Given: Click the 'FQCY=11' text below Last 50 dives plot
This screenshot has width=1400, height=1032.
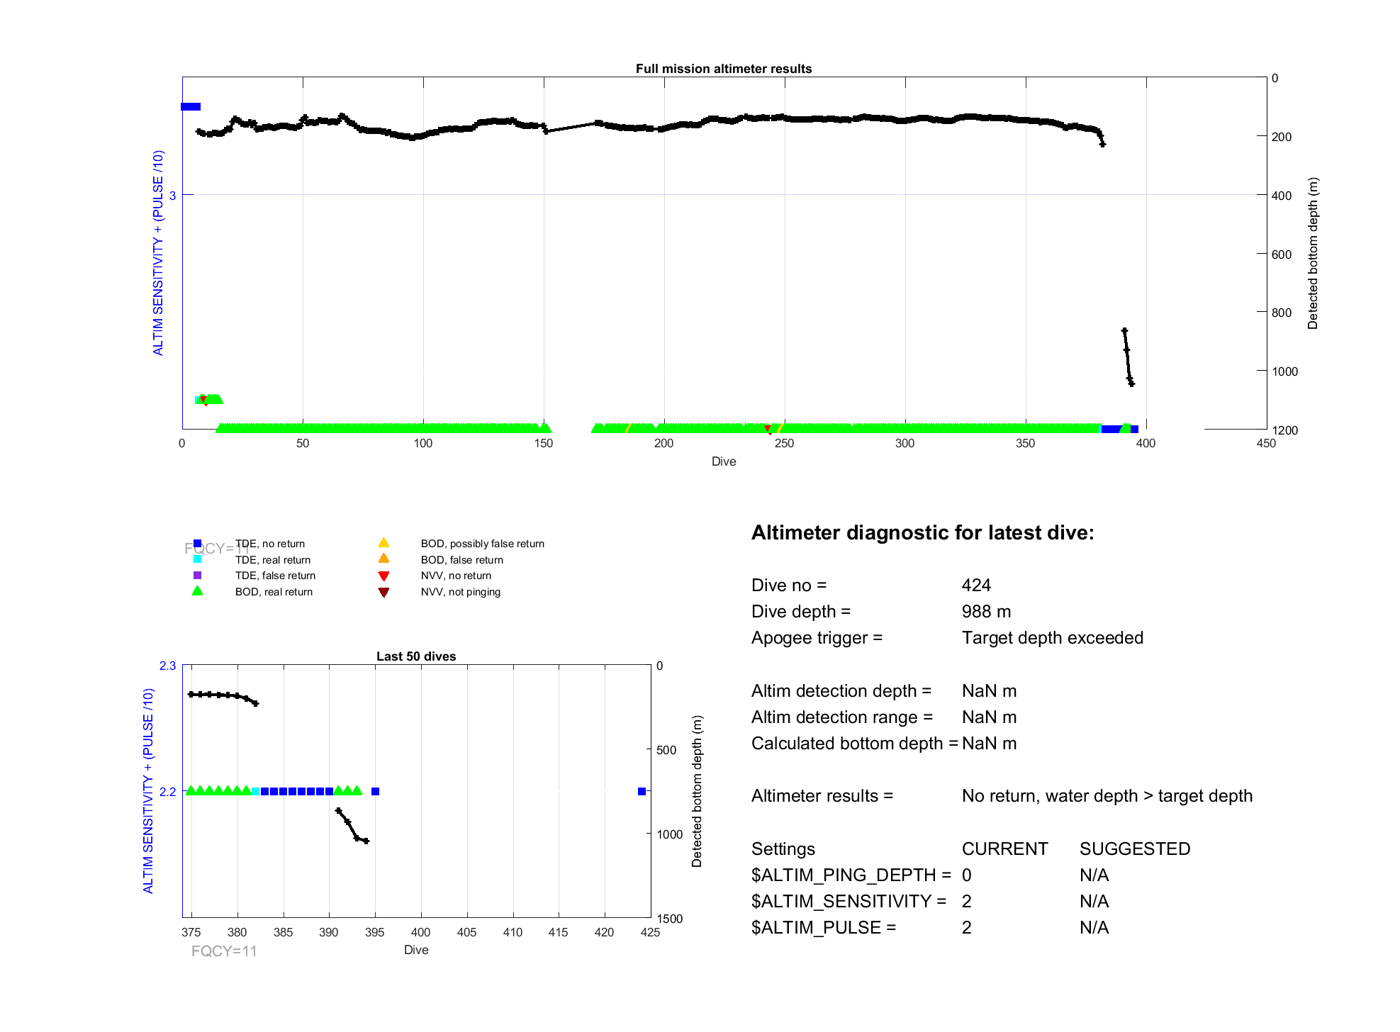Looking at the screenshot, I should [224, 951].
